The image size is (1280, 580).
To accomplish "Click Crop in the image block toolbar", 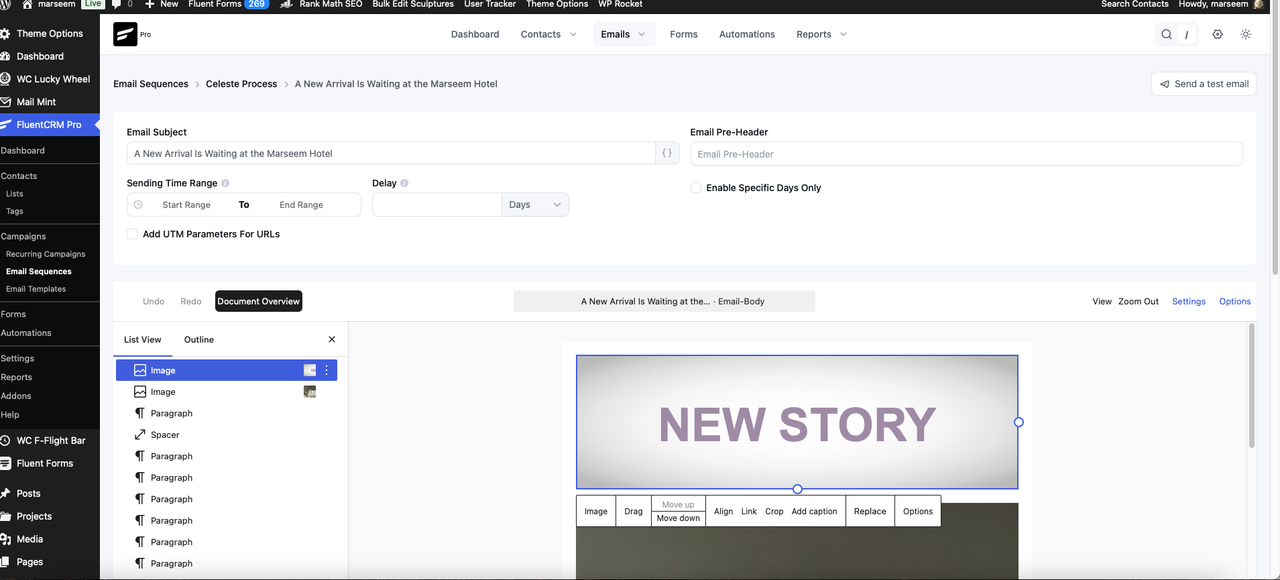I will pos(775,511).
